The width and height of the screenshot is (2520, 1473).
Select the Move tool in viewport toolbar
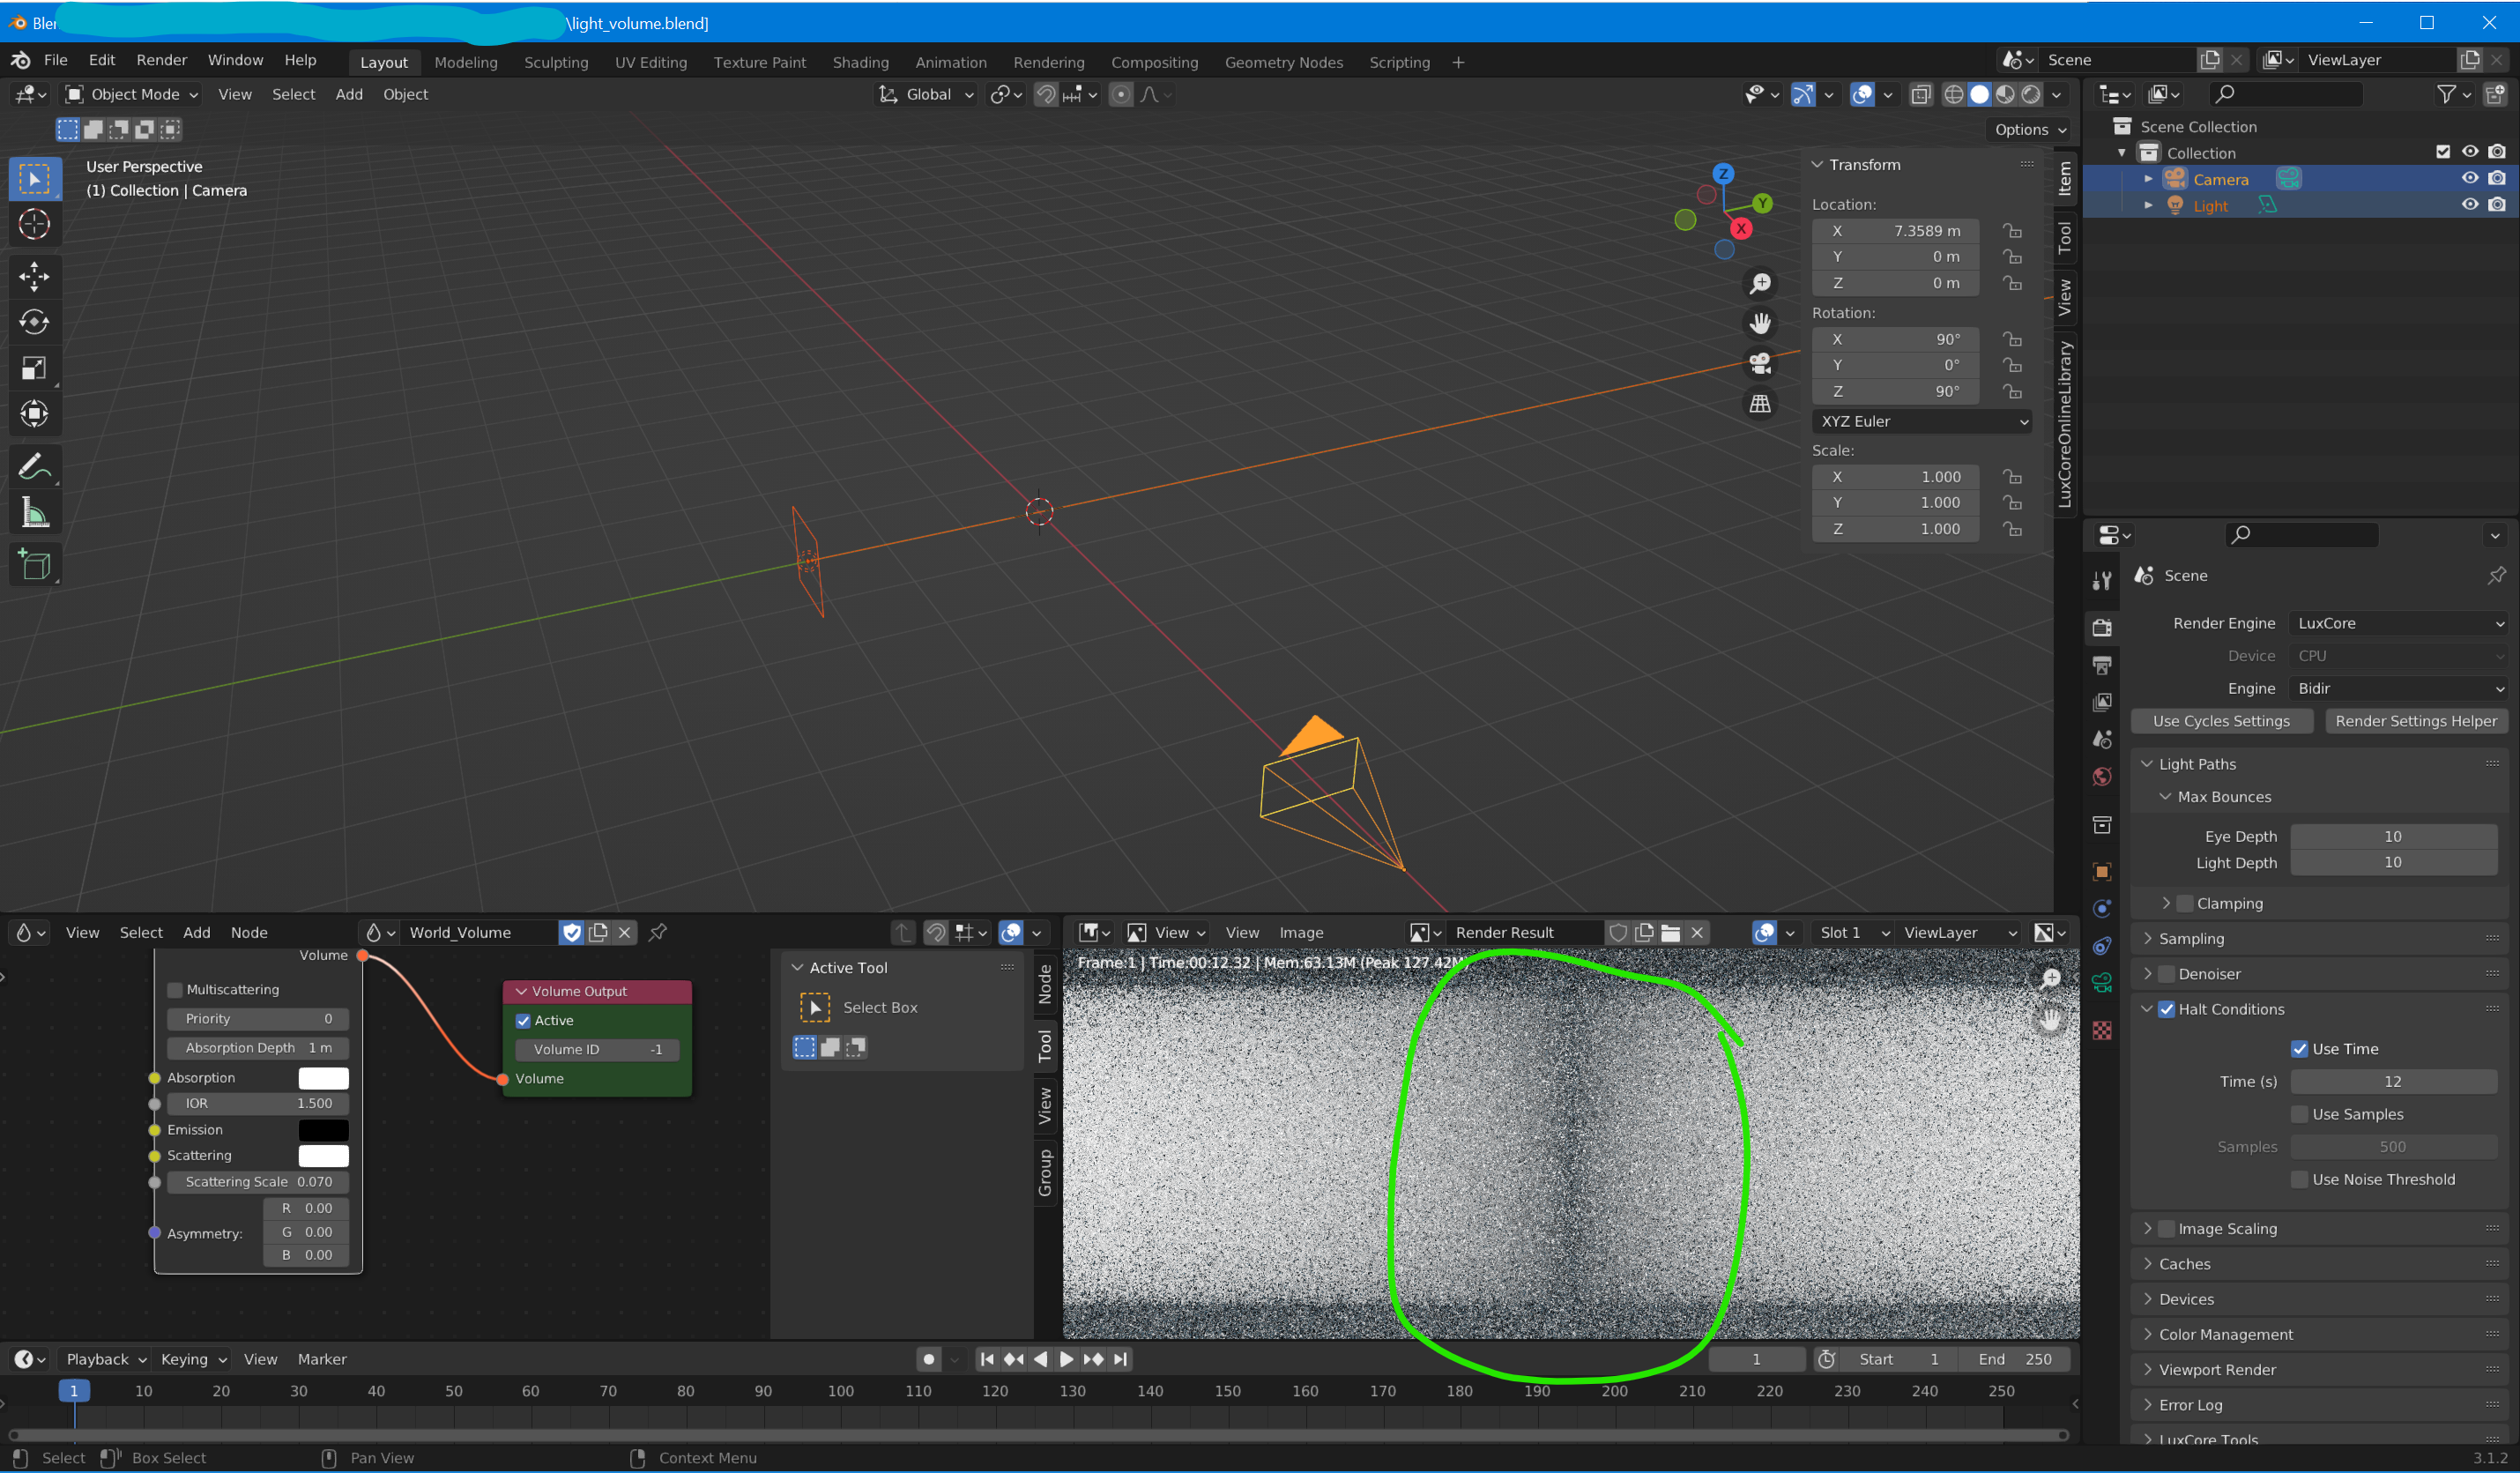[x=34, y=275]
